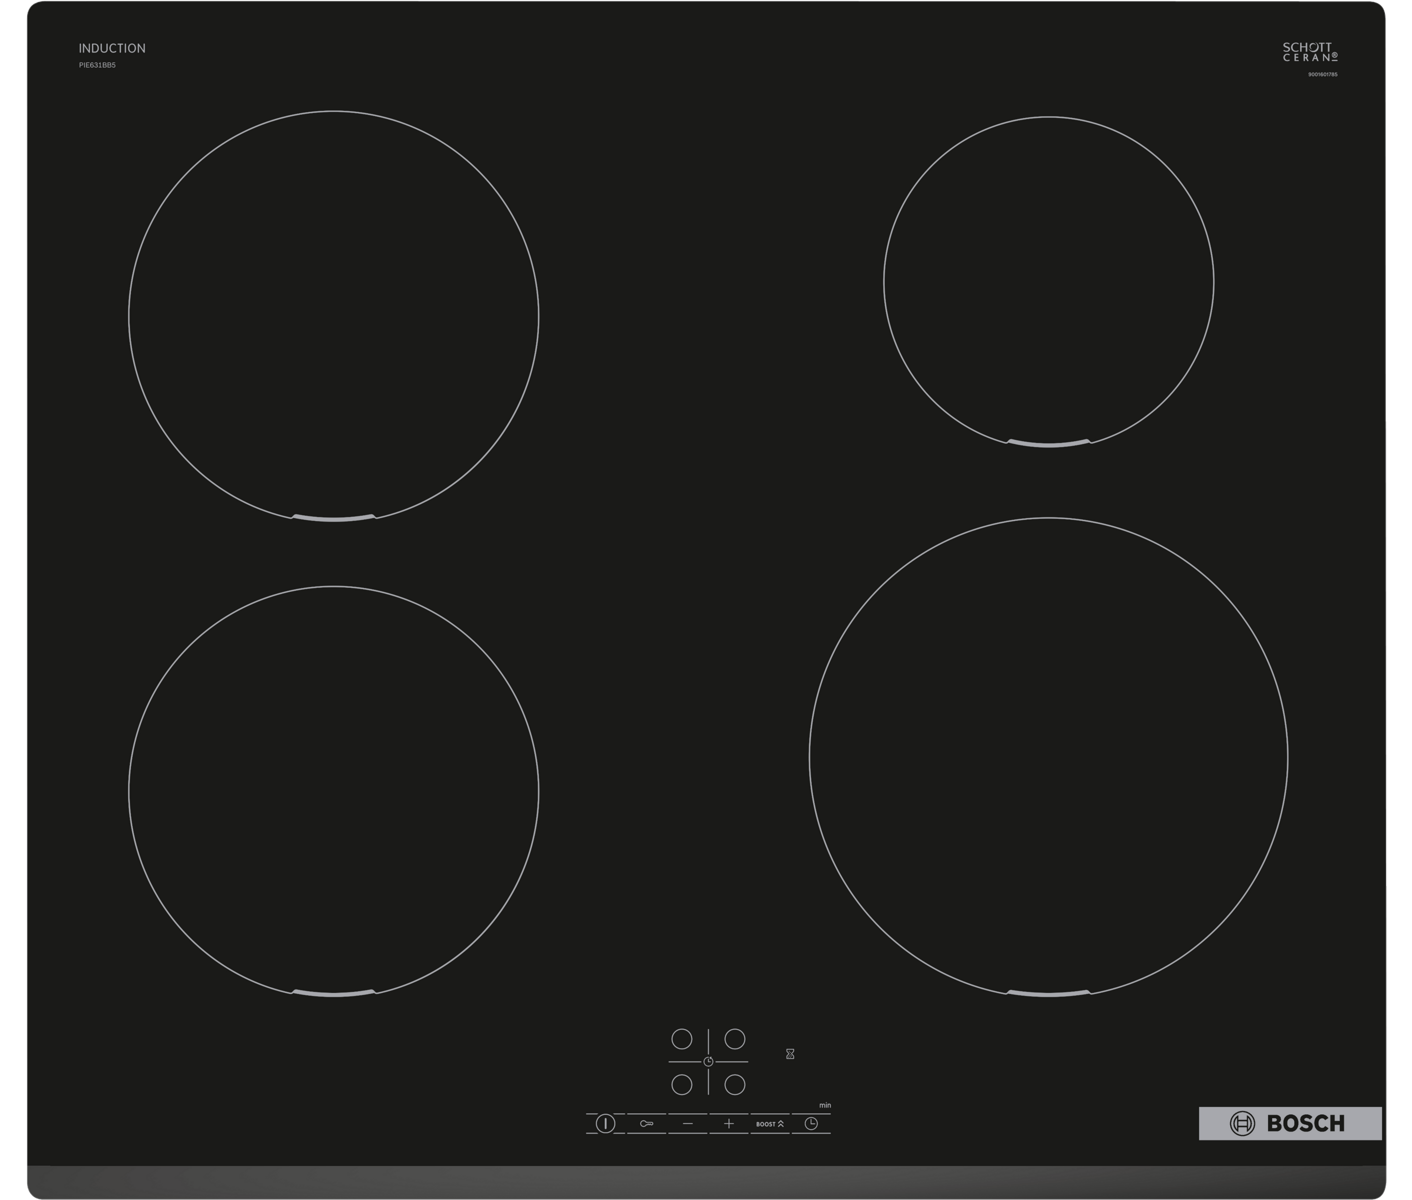Select the front-left zone selector circle
Image resolution: width=1412 pixels, height=1200 pixels.
click(x=682, y=1084)
